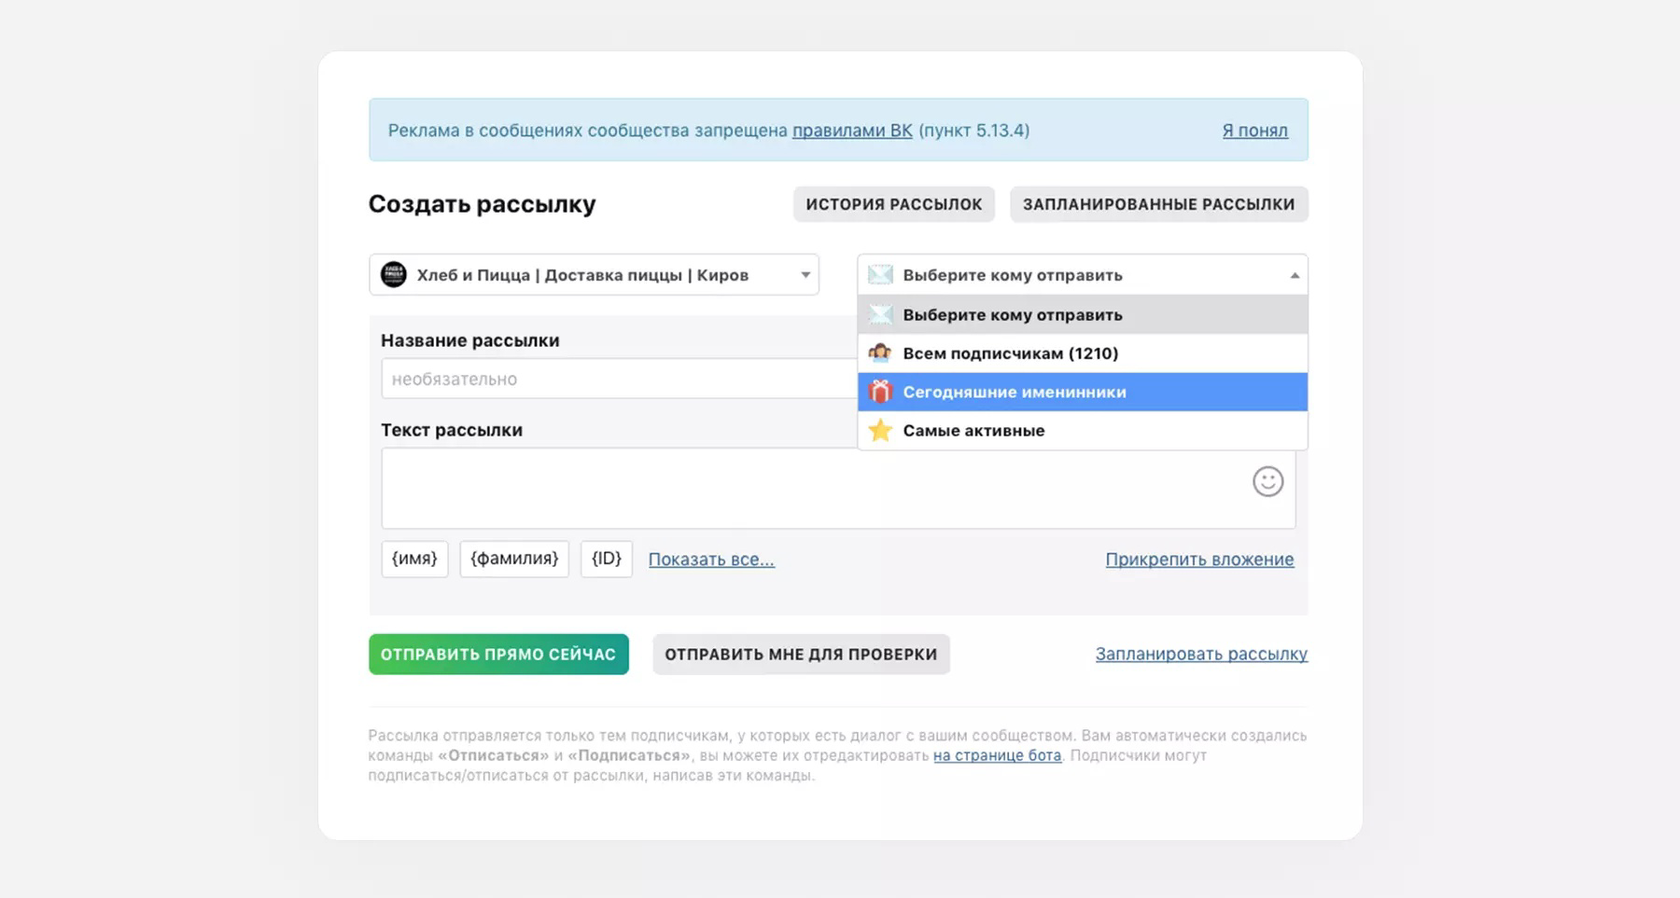The image size is (1680, 898).
Task: Click the Создать рассылку heading
Action: coord(482,204)
